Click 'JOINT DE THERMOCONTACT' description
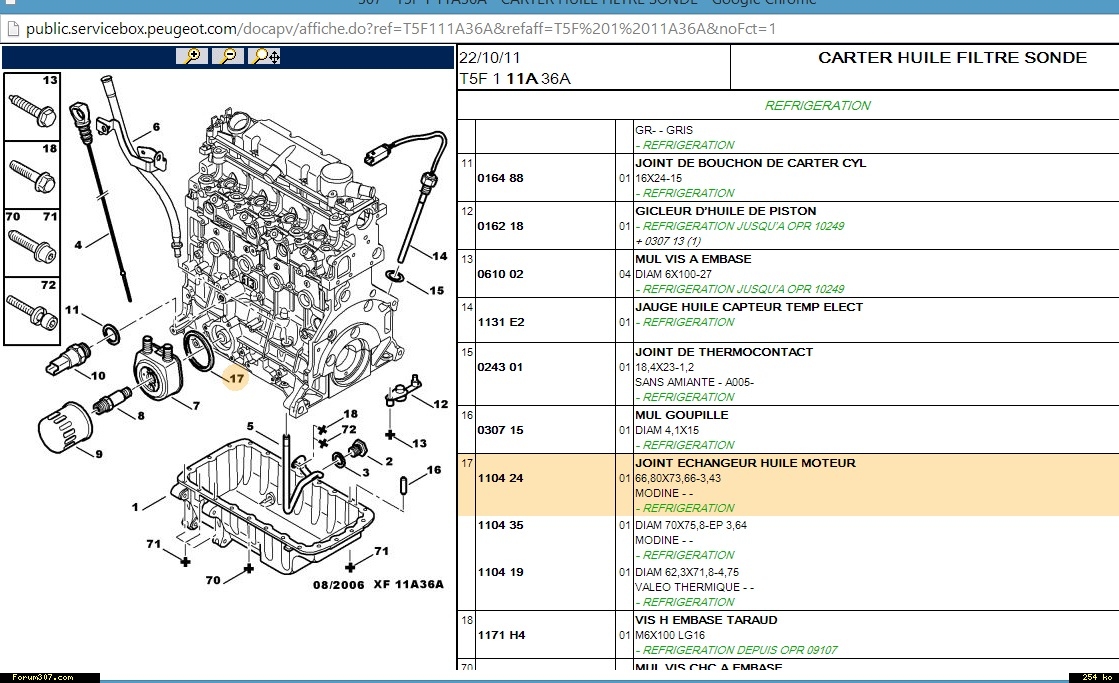 coord(724,351)
